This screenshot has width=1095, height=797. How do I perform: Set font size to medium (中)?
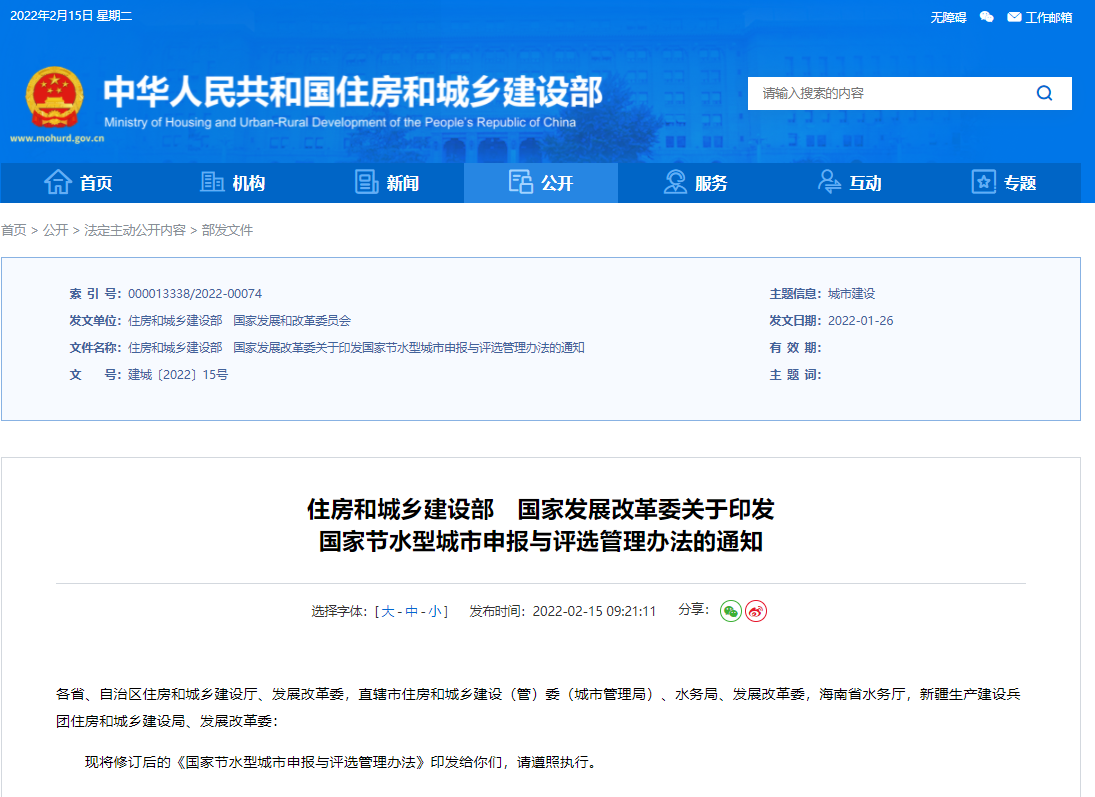pyautogui.click(x=412, y=611)
